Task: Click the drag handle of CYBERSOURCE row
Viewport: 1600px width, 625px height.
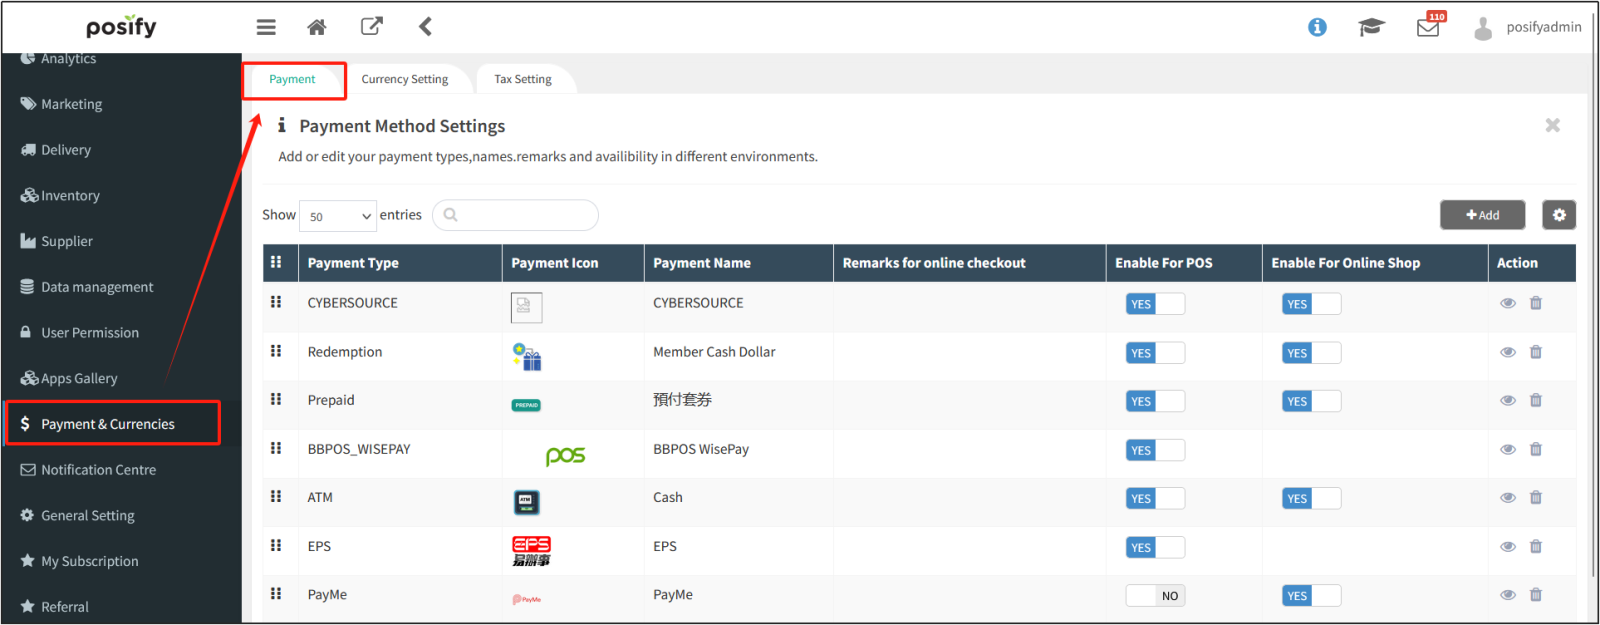Action: click(276, 302)
